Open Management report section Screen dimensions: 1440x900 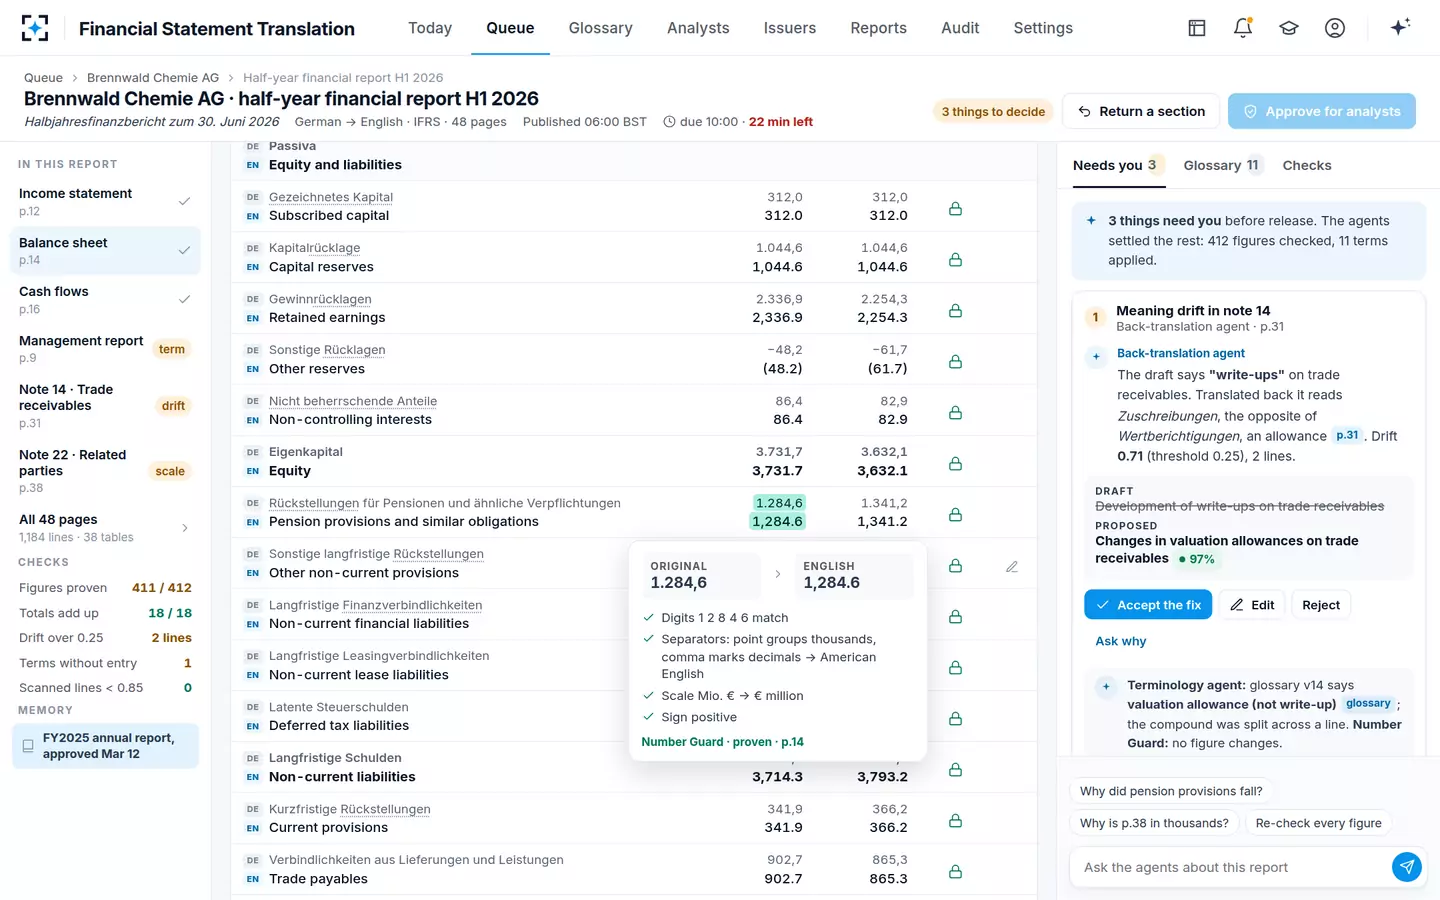point(105,348)
